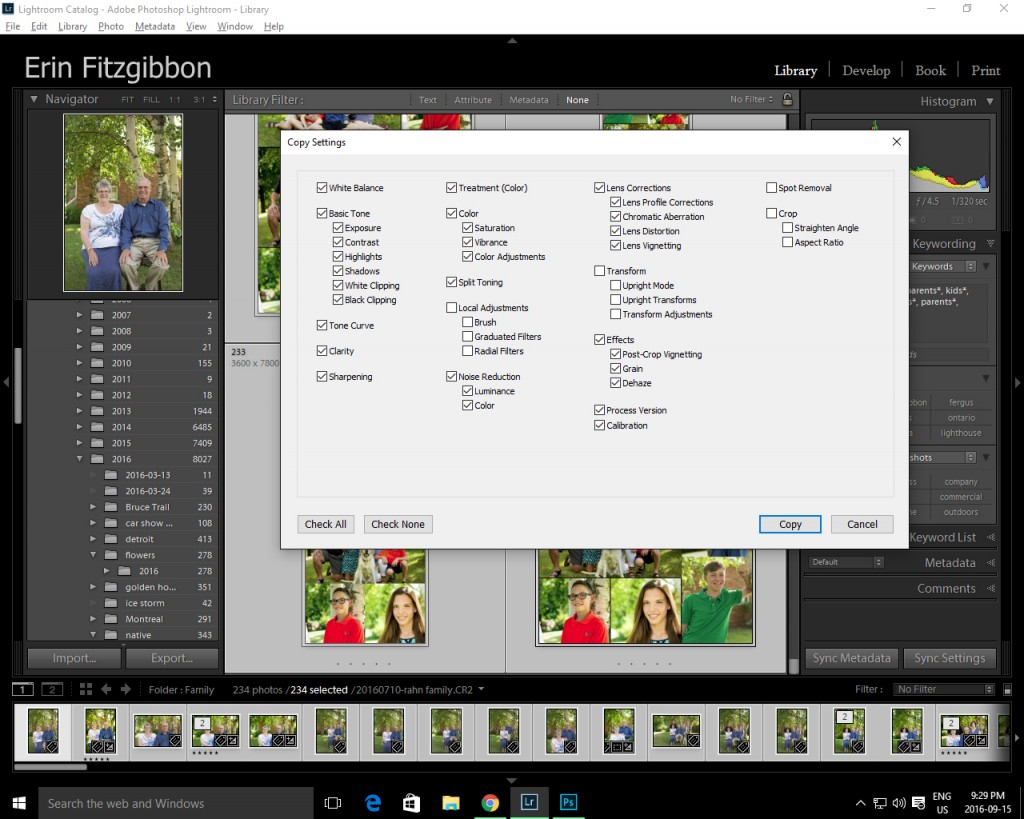Click the Copy button
This screenshot has width=1024, height=819.
tap(790, 524)
